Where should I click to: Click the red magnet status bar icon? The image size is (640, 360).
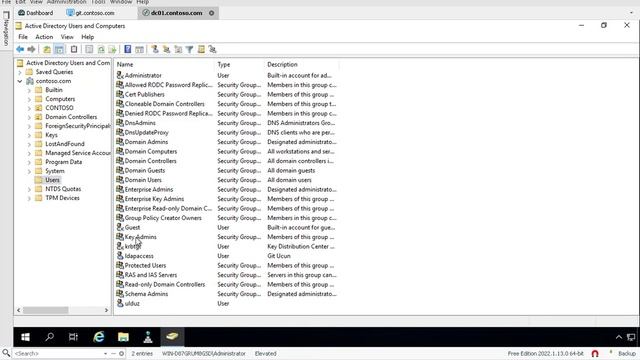tap(595, 353)
